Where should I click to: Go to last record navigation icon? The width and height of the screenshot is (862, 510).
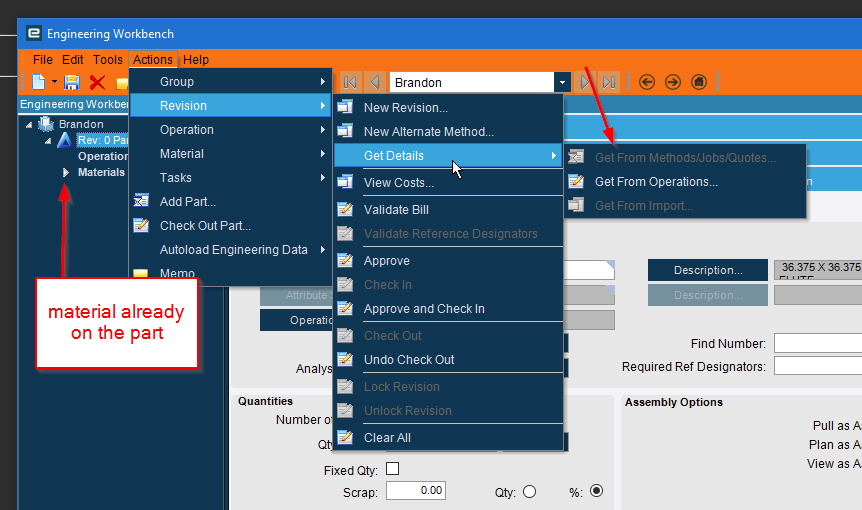coord(609,82)
